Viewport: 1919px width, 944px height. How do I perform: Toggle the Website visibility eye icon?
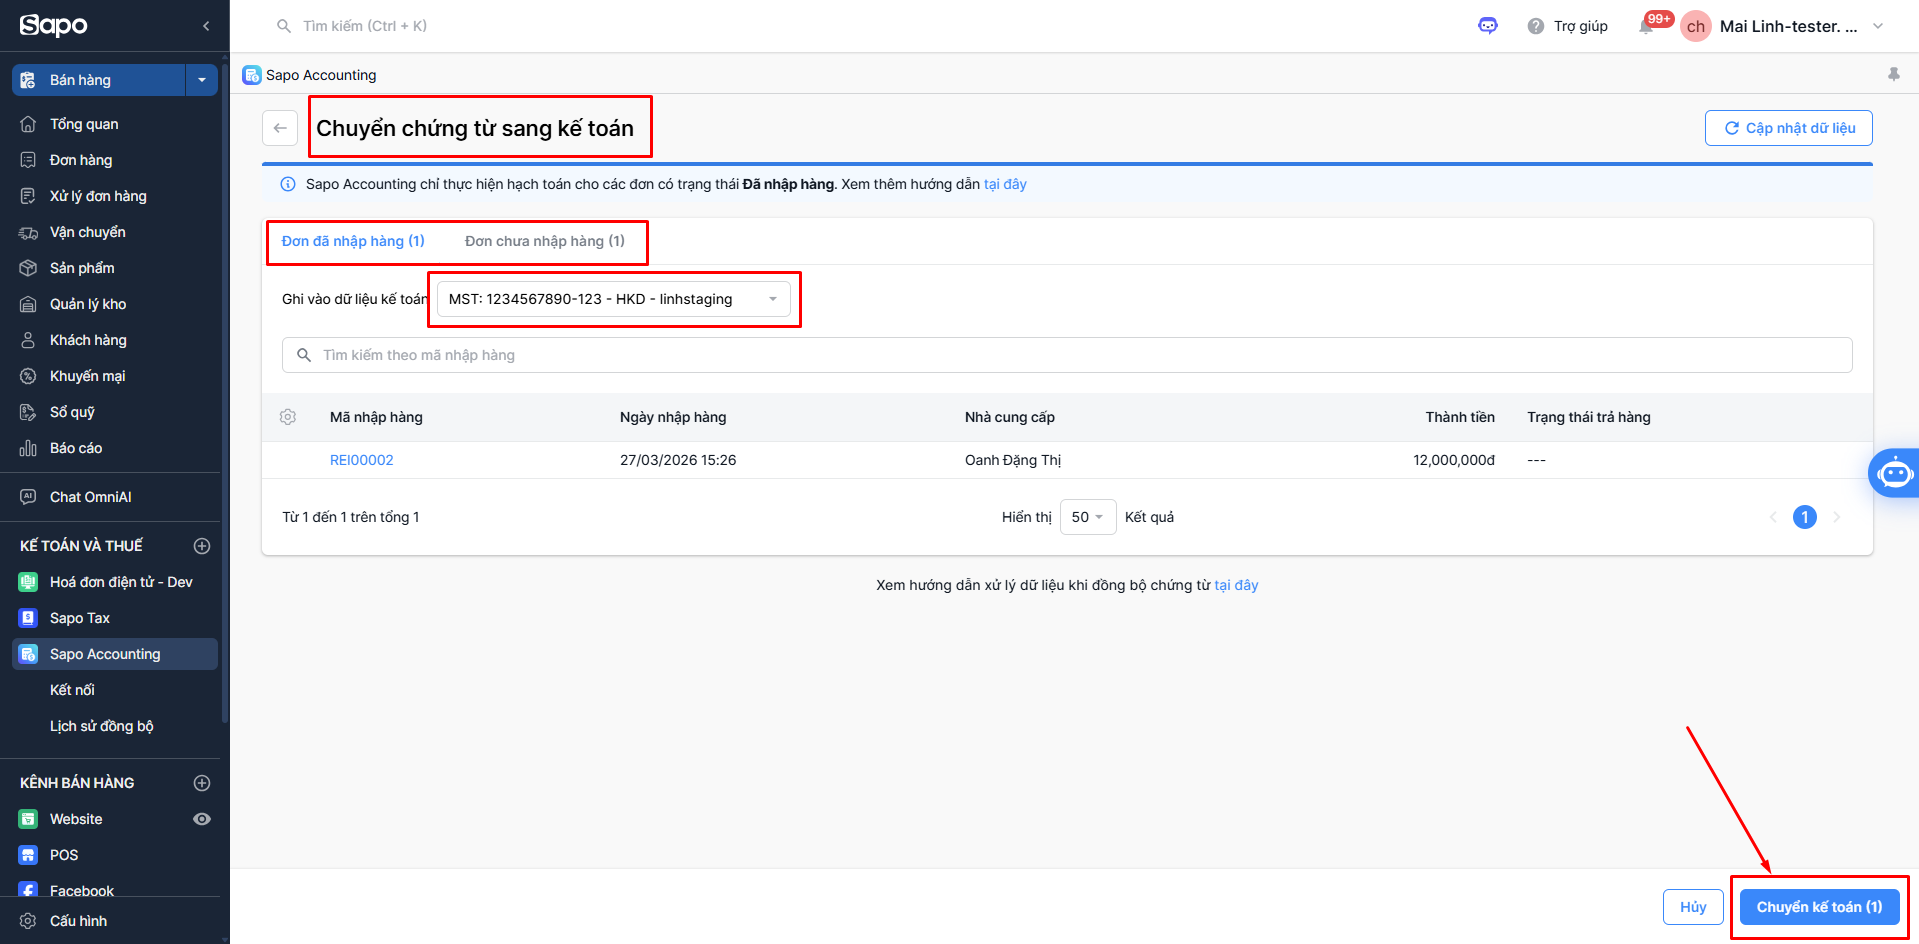point(202,819)
